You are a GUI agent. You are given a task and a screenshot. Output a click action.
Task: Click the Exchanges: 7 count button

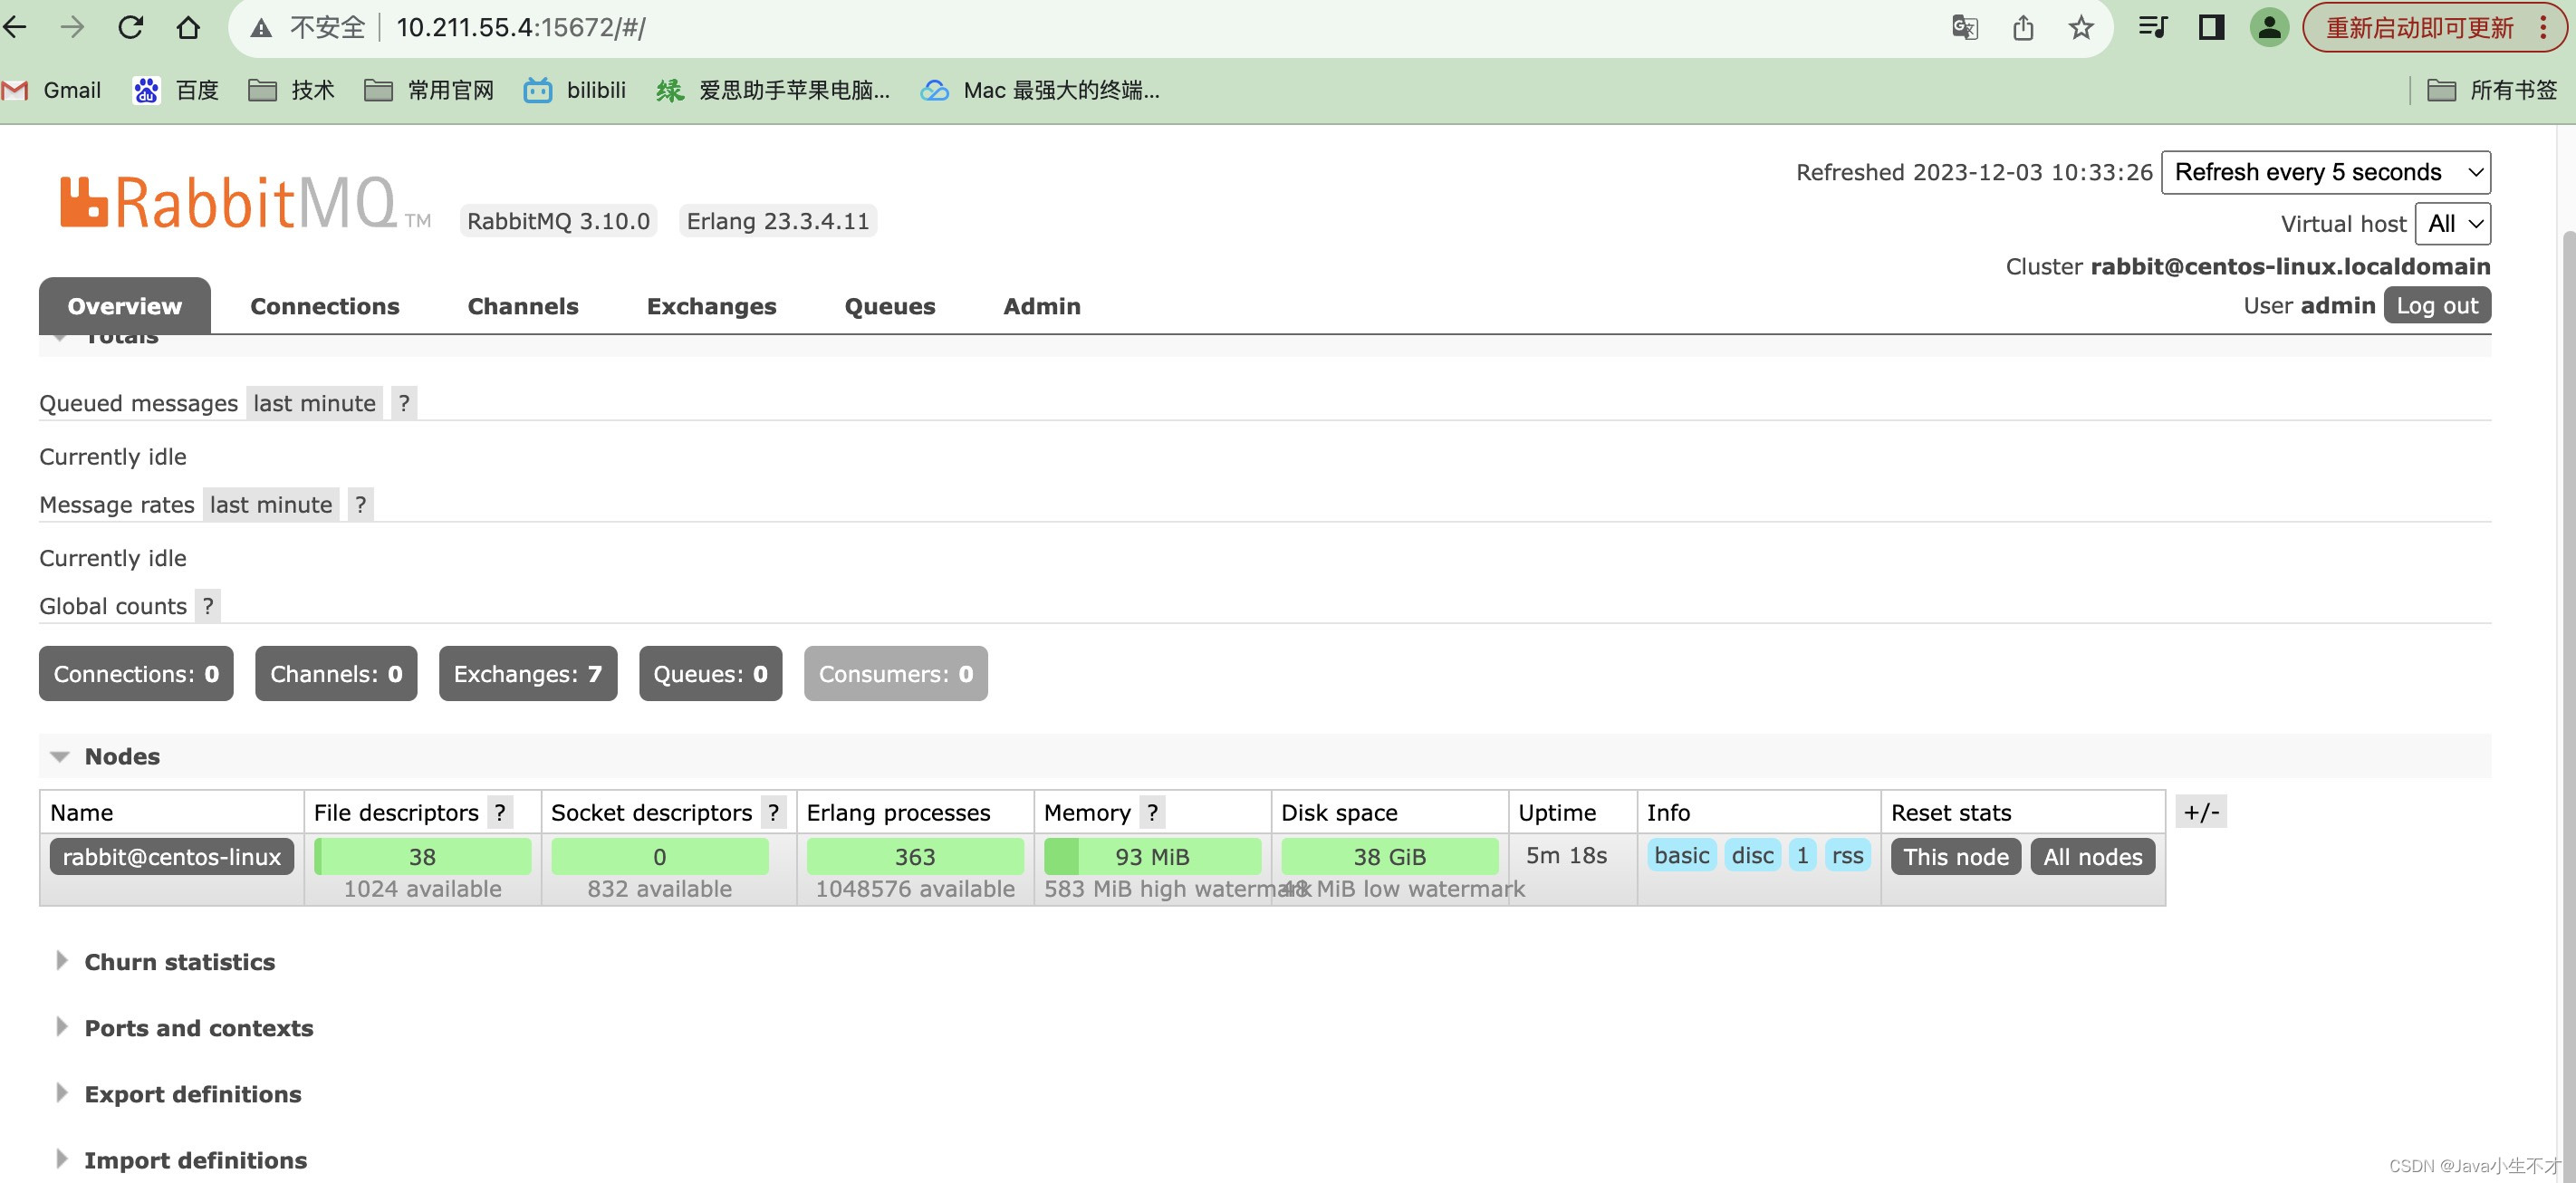[x=528, y=673]
